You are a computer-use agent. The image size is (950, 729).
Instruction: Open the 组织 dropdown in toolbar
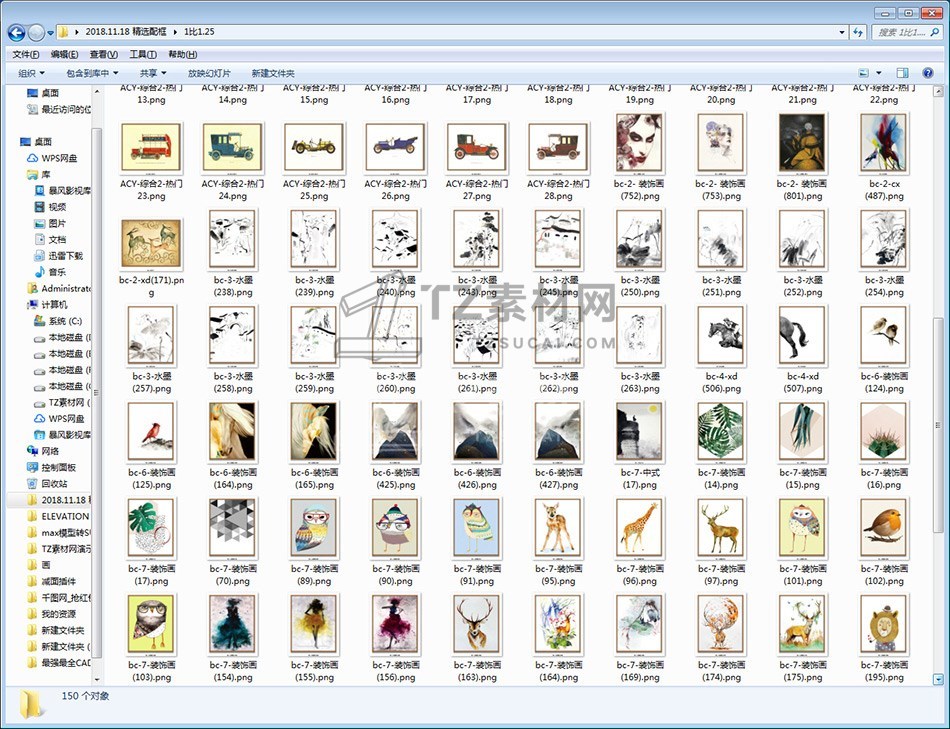pos(32,73)
